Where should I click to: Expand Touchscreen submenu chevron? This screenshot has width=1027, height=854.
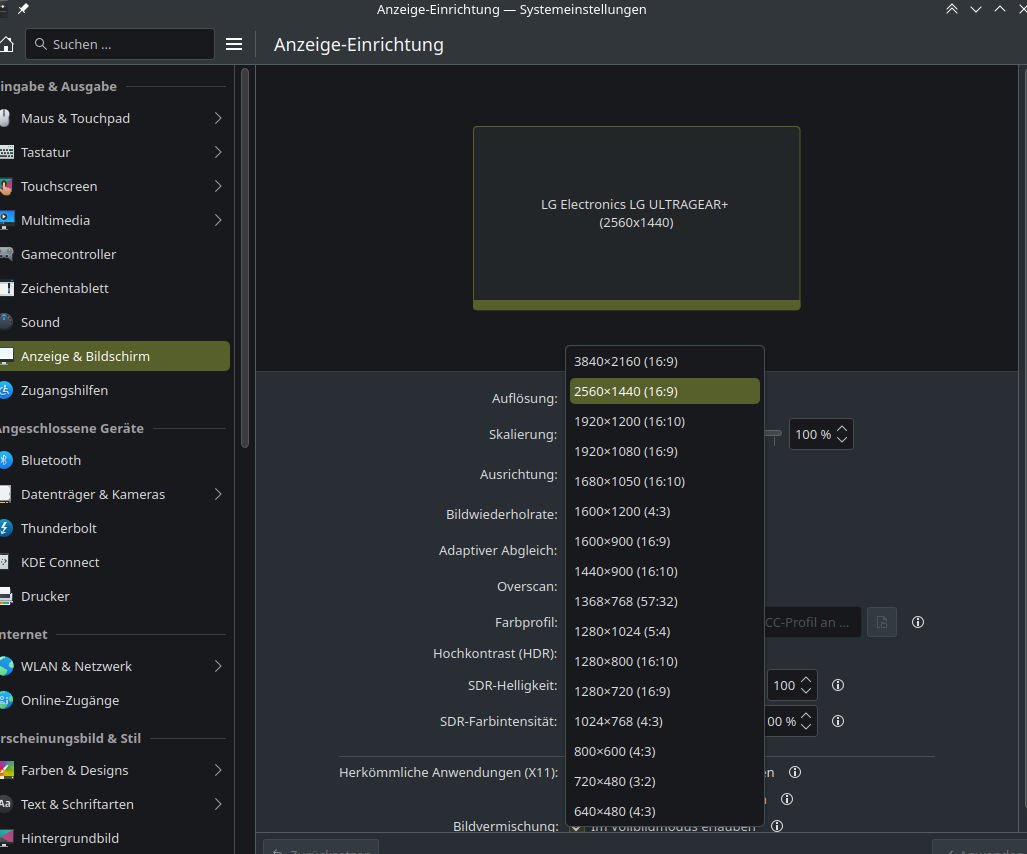(218, 187)
